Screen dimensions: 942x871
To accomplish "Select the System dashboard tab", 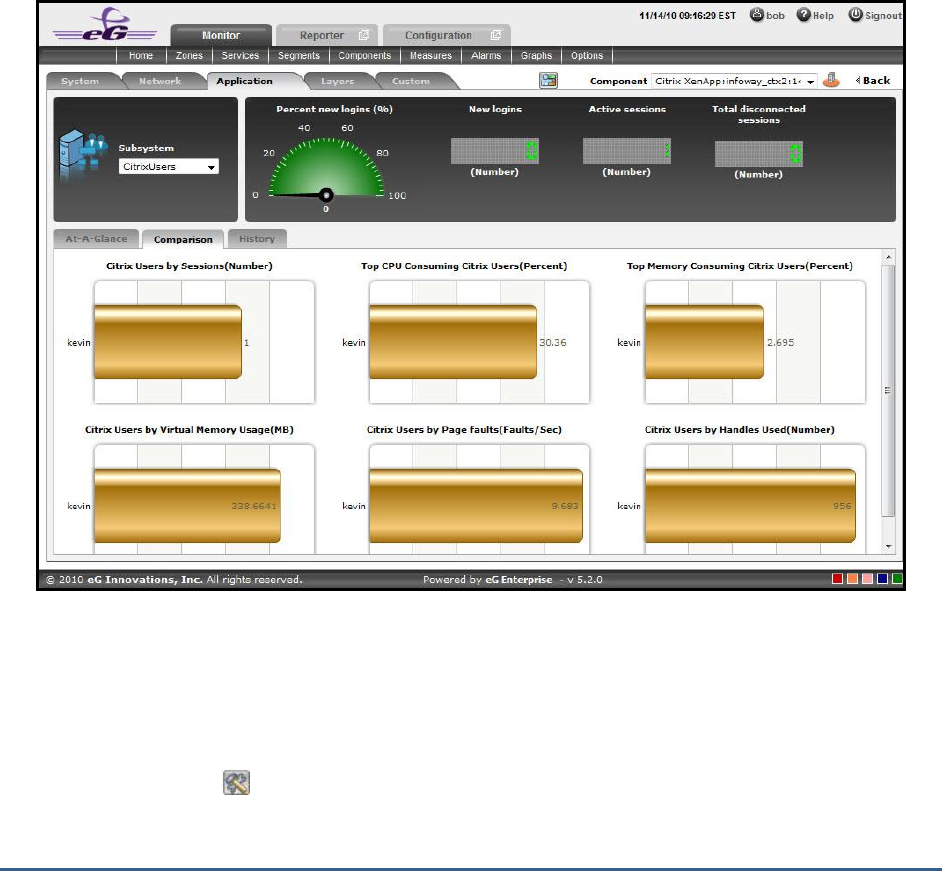I will [x=81, y=81].
